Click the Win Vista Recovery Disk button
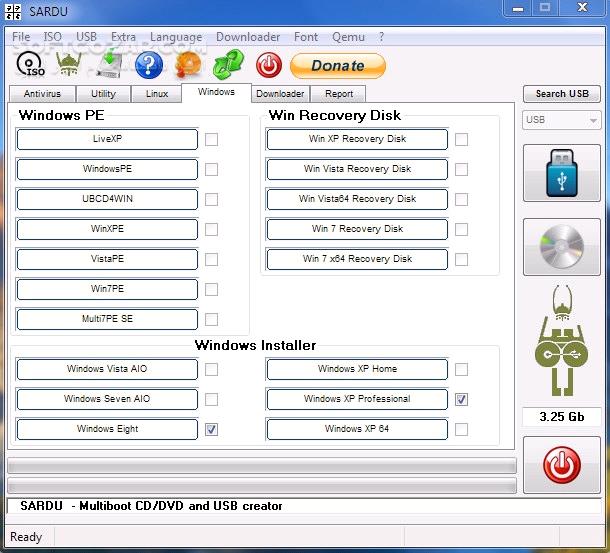The image size is (610, 553). click(x=357, y=169)
